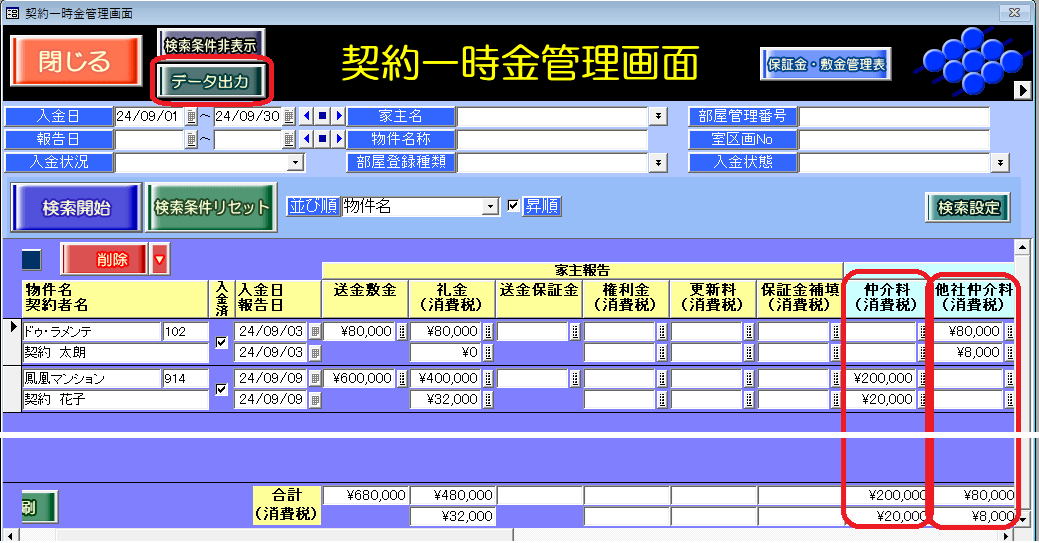
Task: Select the dark blue square above table
Action: tap(32, 260)
